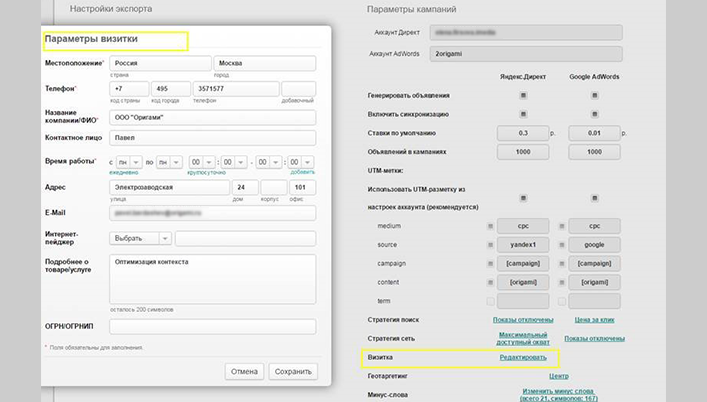Click the Яндекс.Директ medium field cpc
707x402 pixels.
(x=523, y=226)
